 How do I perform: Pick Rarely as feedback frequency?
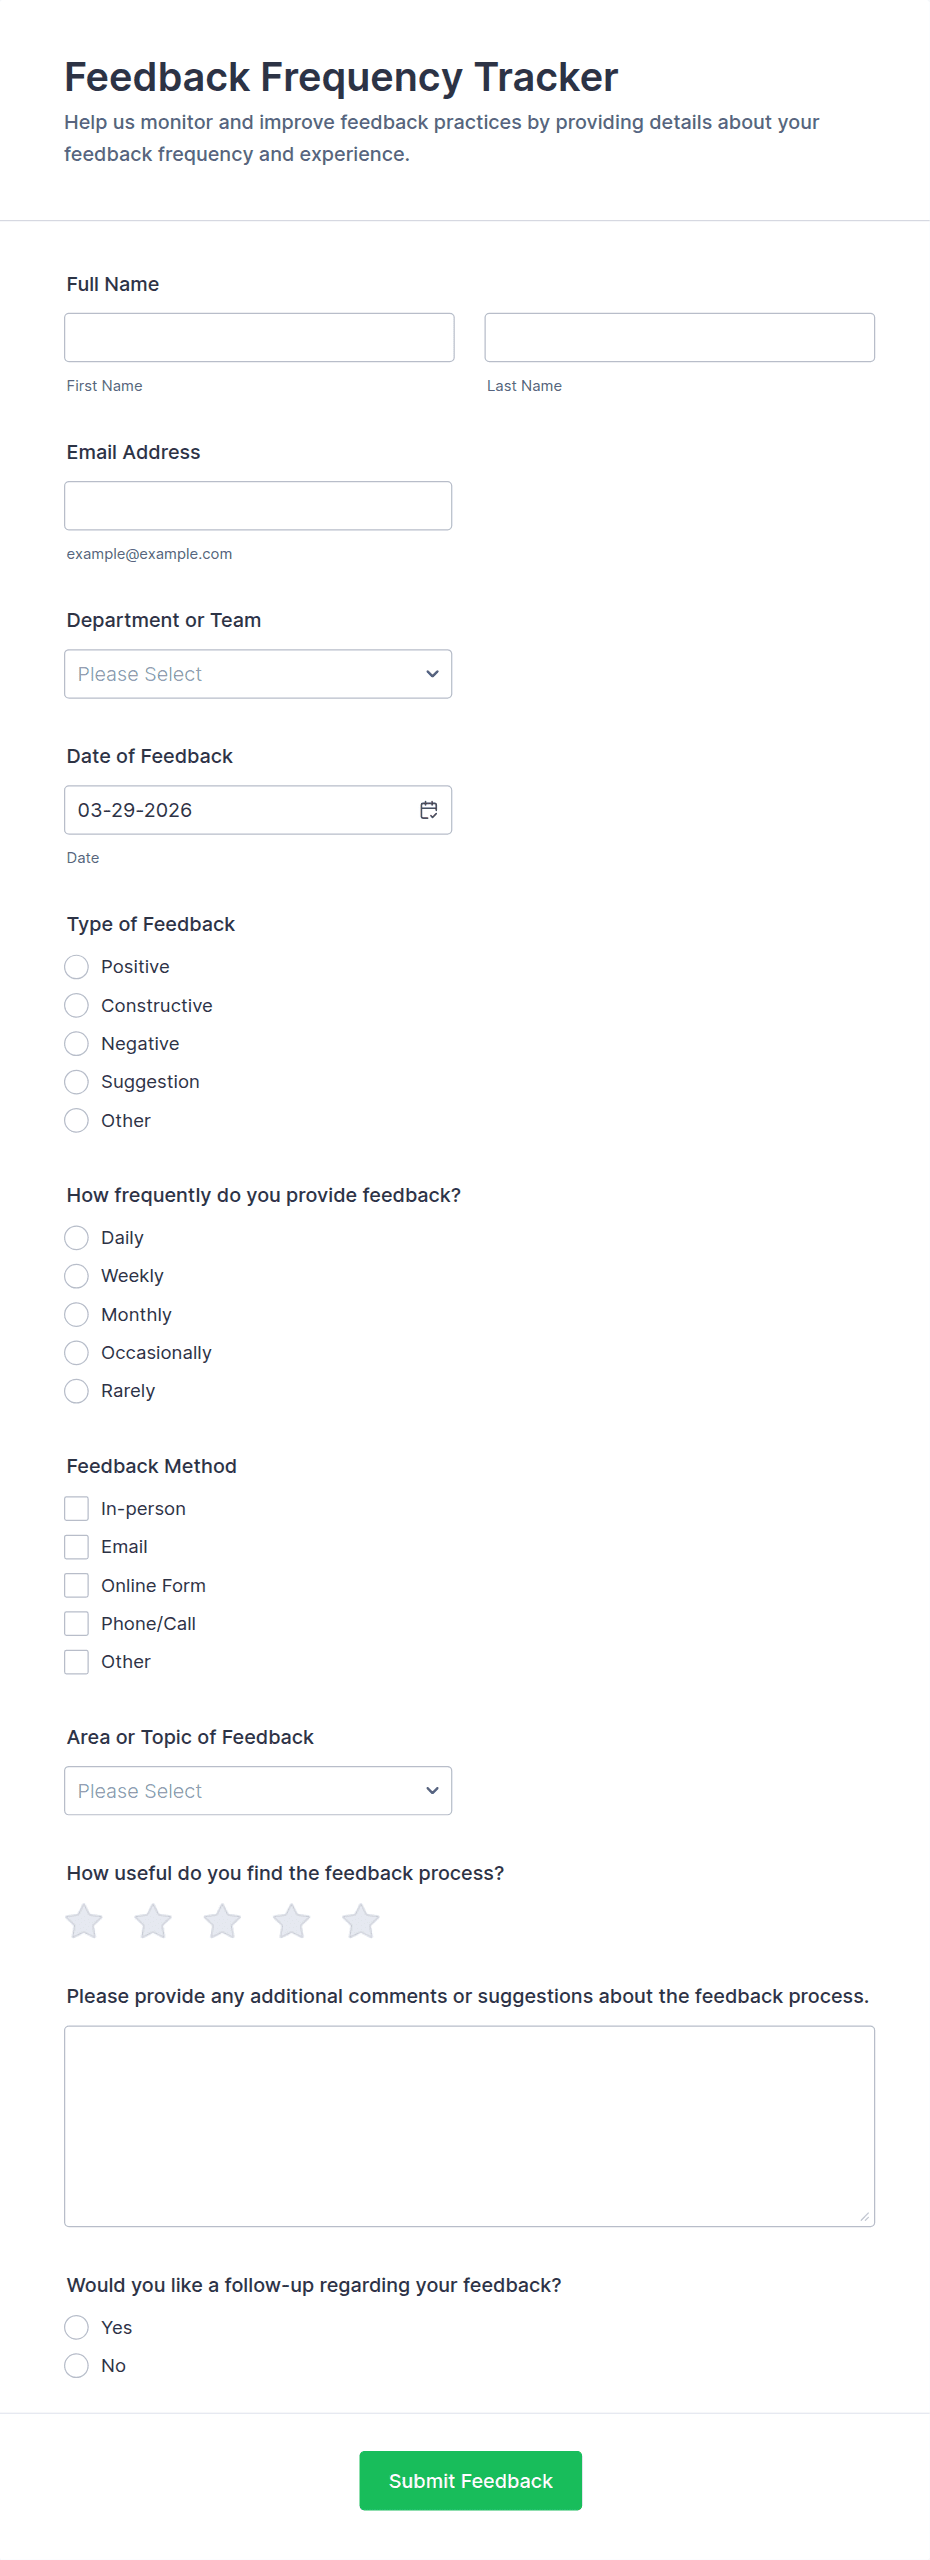[77, 1391]
